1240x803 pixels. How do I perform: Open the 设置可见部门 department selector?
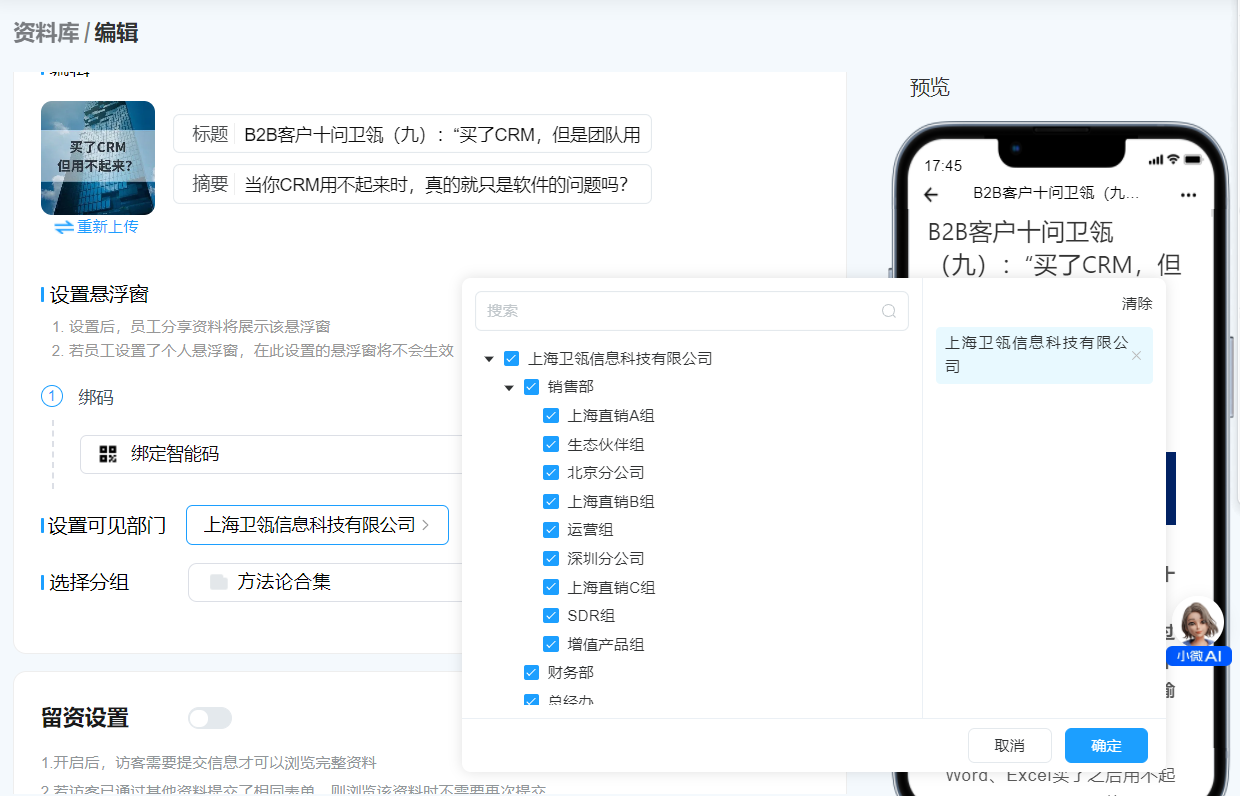[x=317, y=525]
